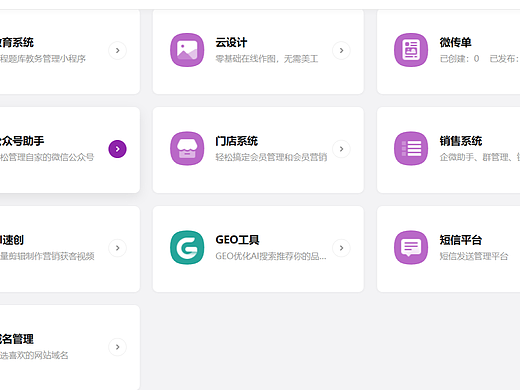Open the 云设计 image icon
520x390 pixels.
(187, 50)
